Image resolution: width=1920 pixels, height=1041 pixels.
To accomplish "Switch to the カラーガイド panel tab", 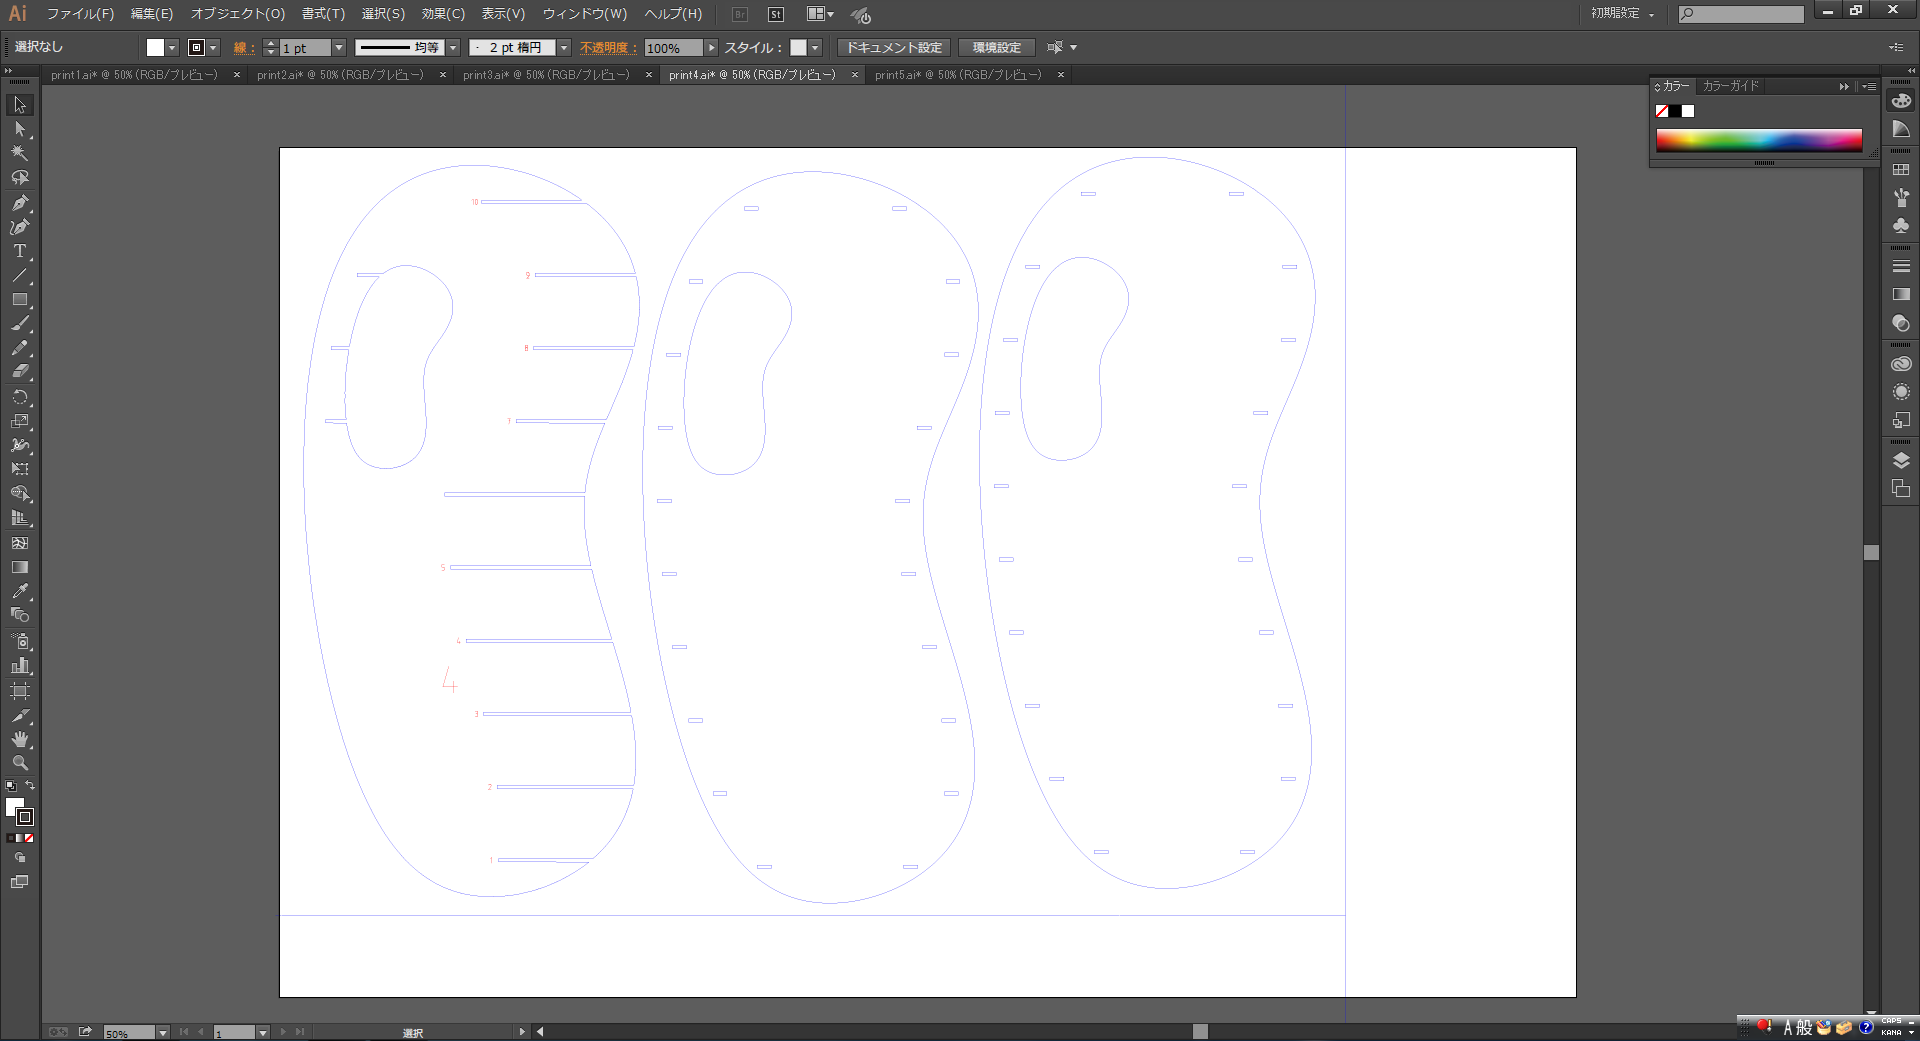I will tap(1730, 86).
